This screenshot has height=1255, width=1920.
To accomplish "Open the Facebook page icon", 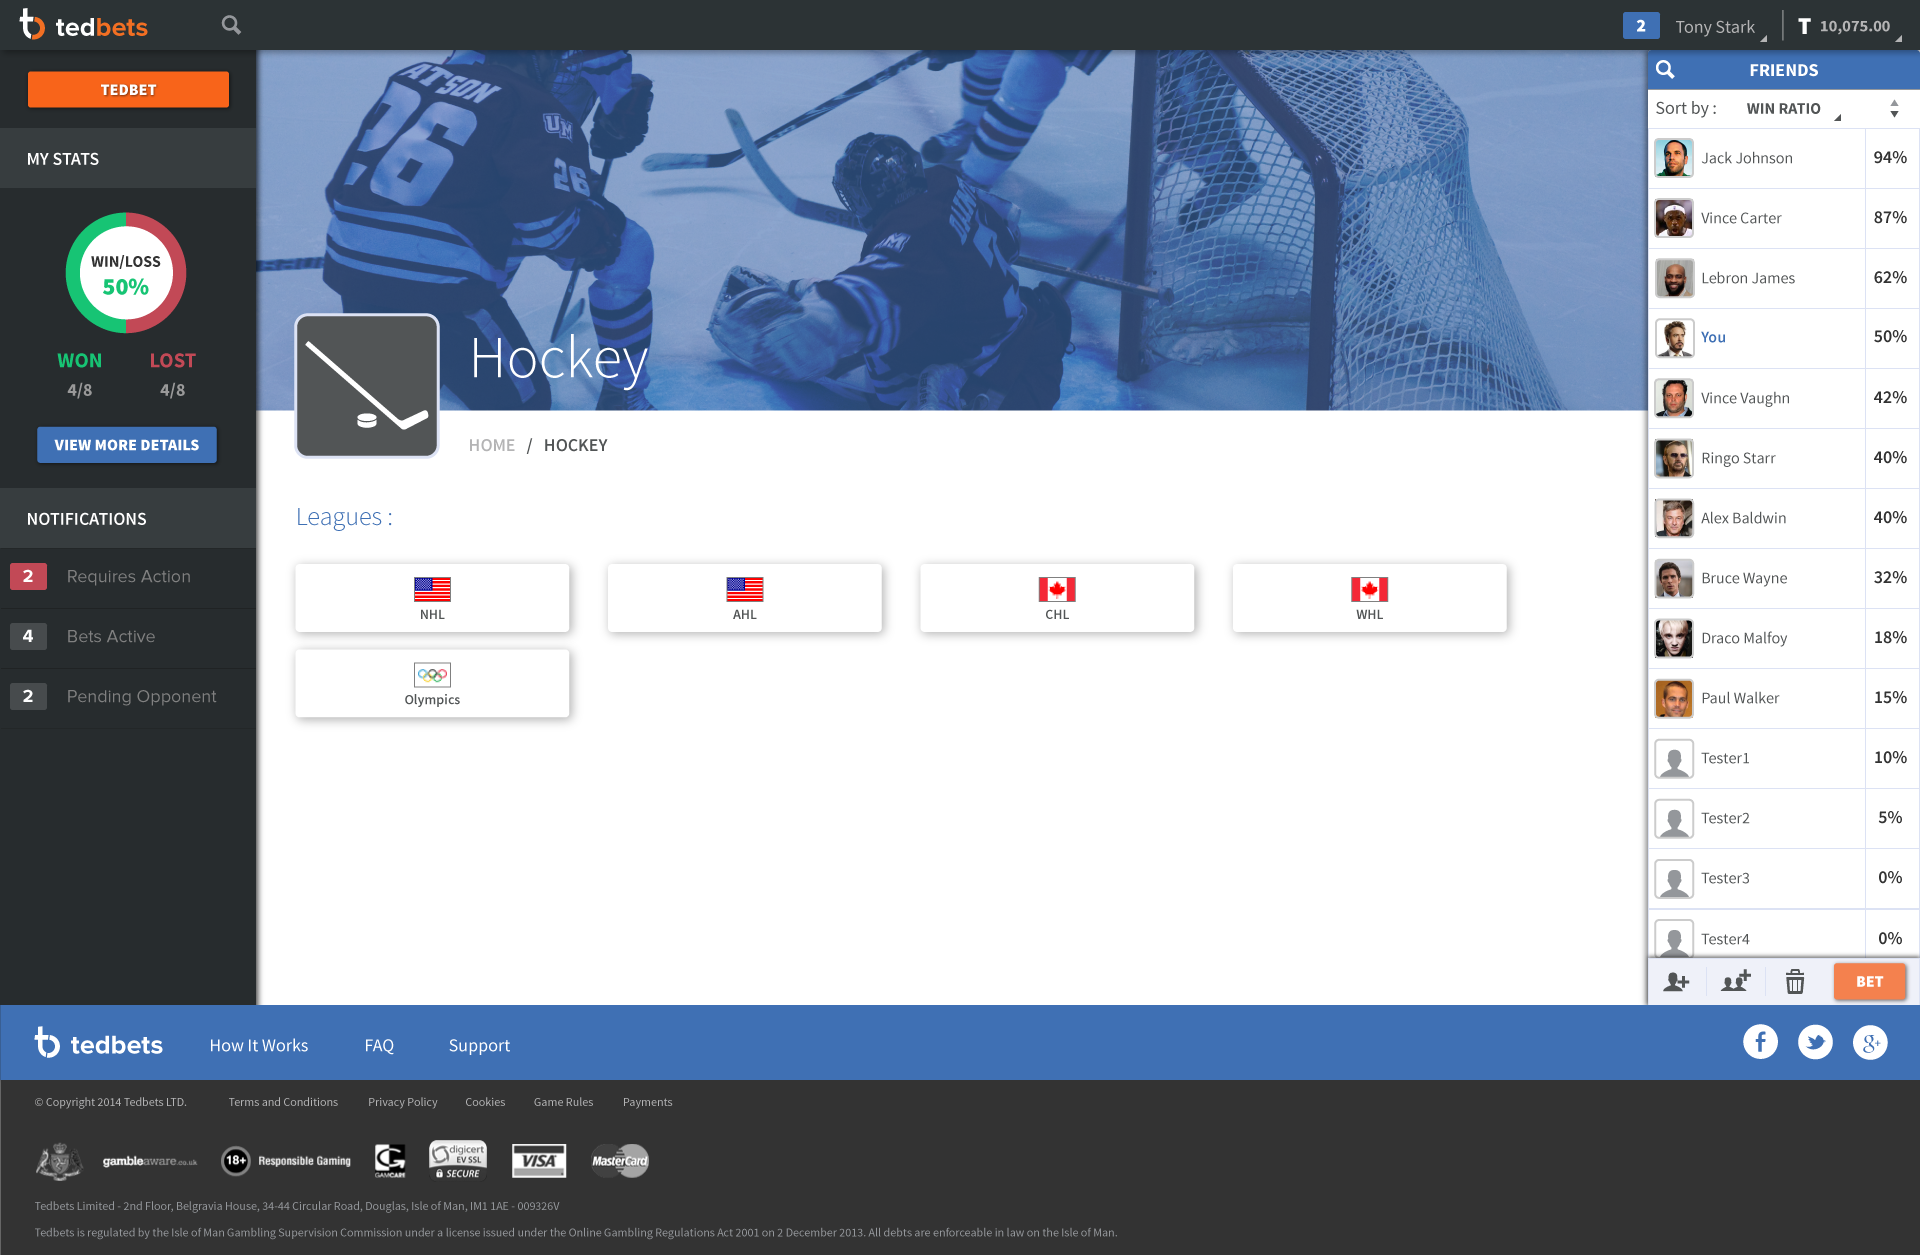I will tap(1760, 1043).
